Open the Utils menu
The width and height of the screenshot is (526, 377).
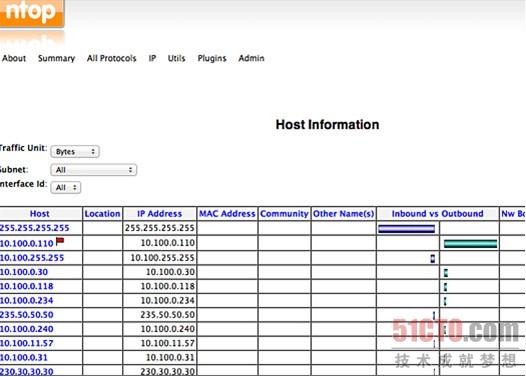pyautogui.click(x=176, y=58)
